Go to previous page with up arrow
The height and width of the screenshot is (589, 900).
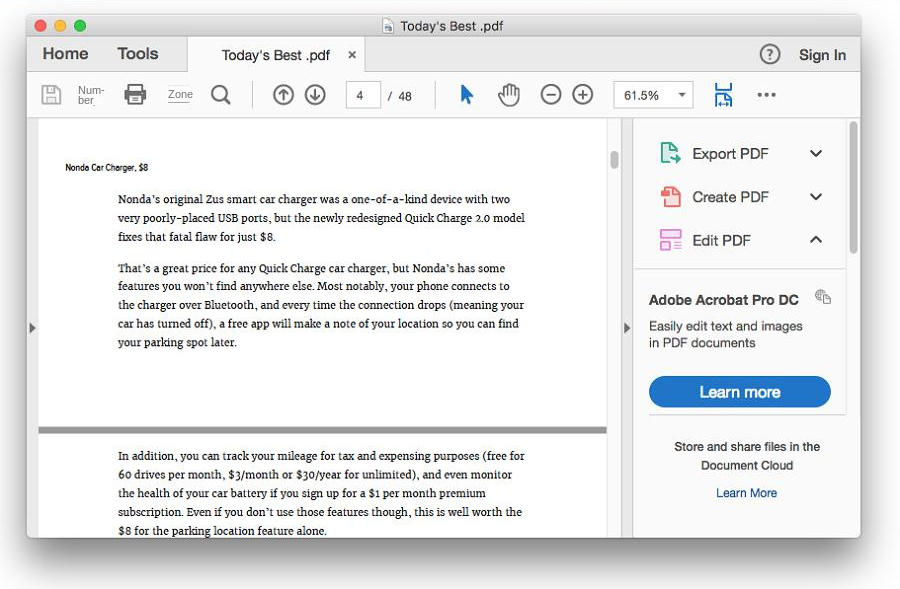(283, 95)
